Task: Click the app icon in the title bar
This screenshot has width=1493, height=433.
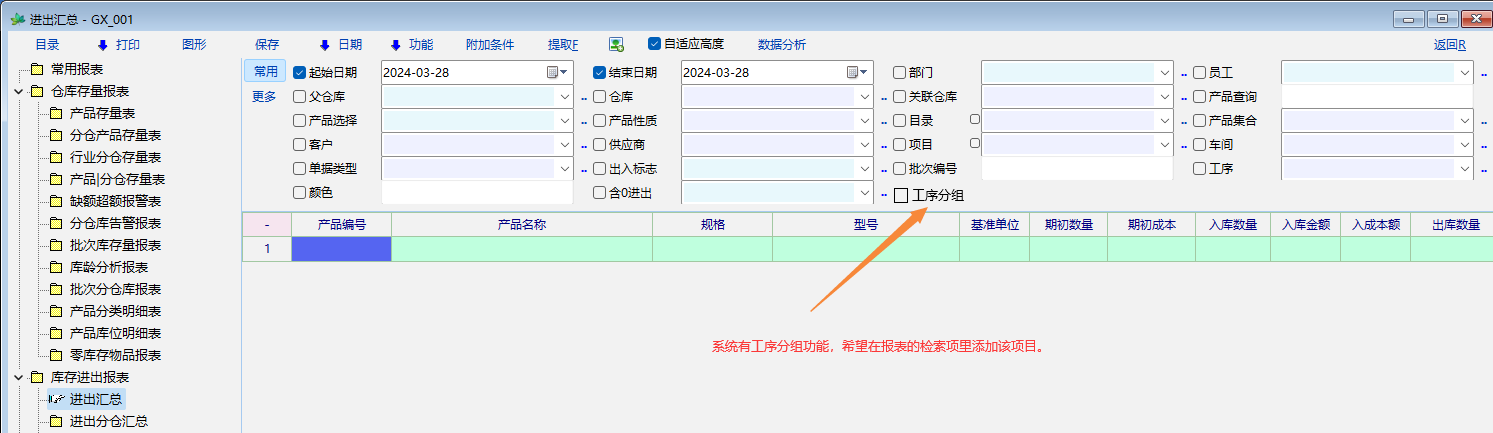Action: point(17,19)
